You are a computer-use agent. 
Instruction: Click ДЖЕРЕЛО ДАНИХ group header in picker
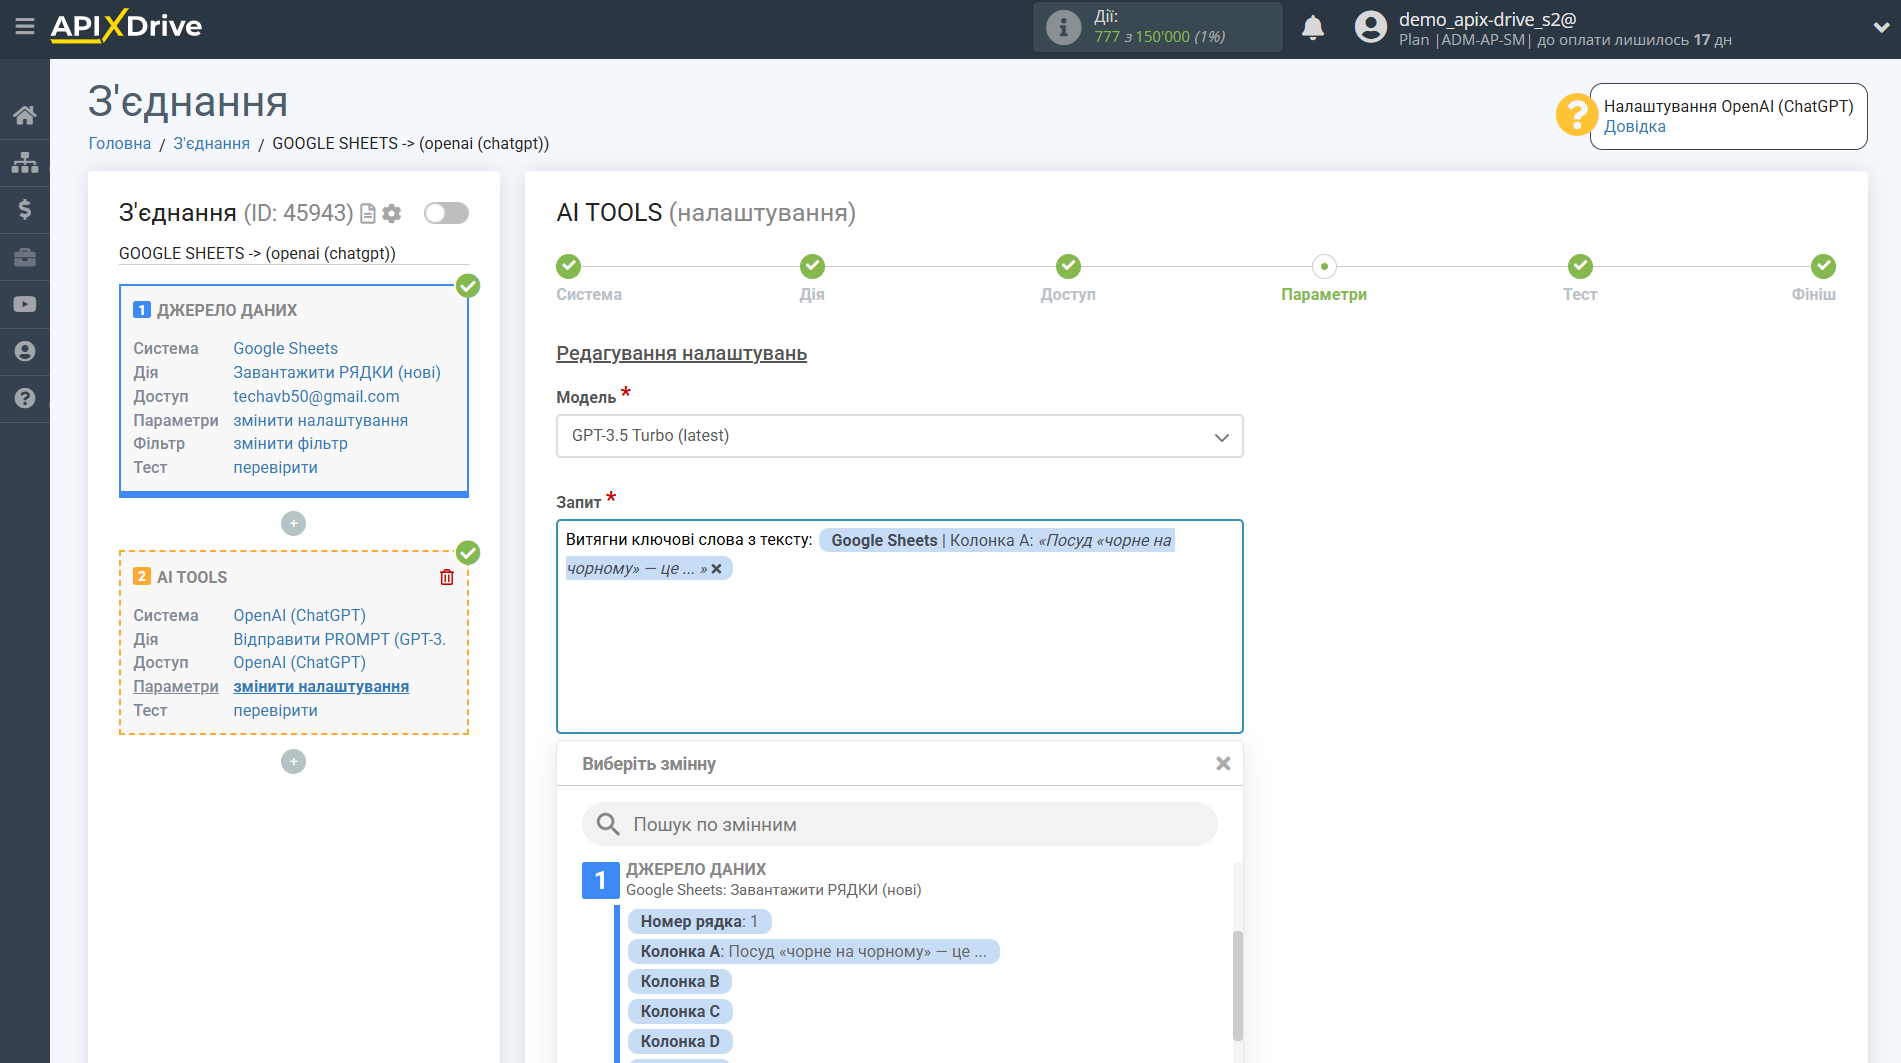(696, 869)
